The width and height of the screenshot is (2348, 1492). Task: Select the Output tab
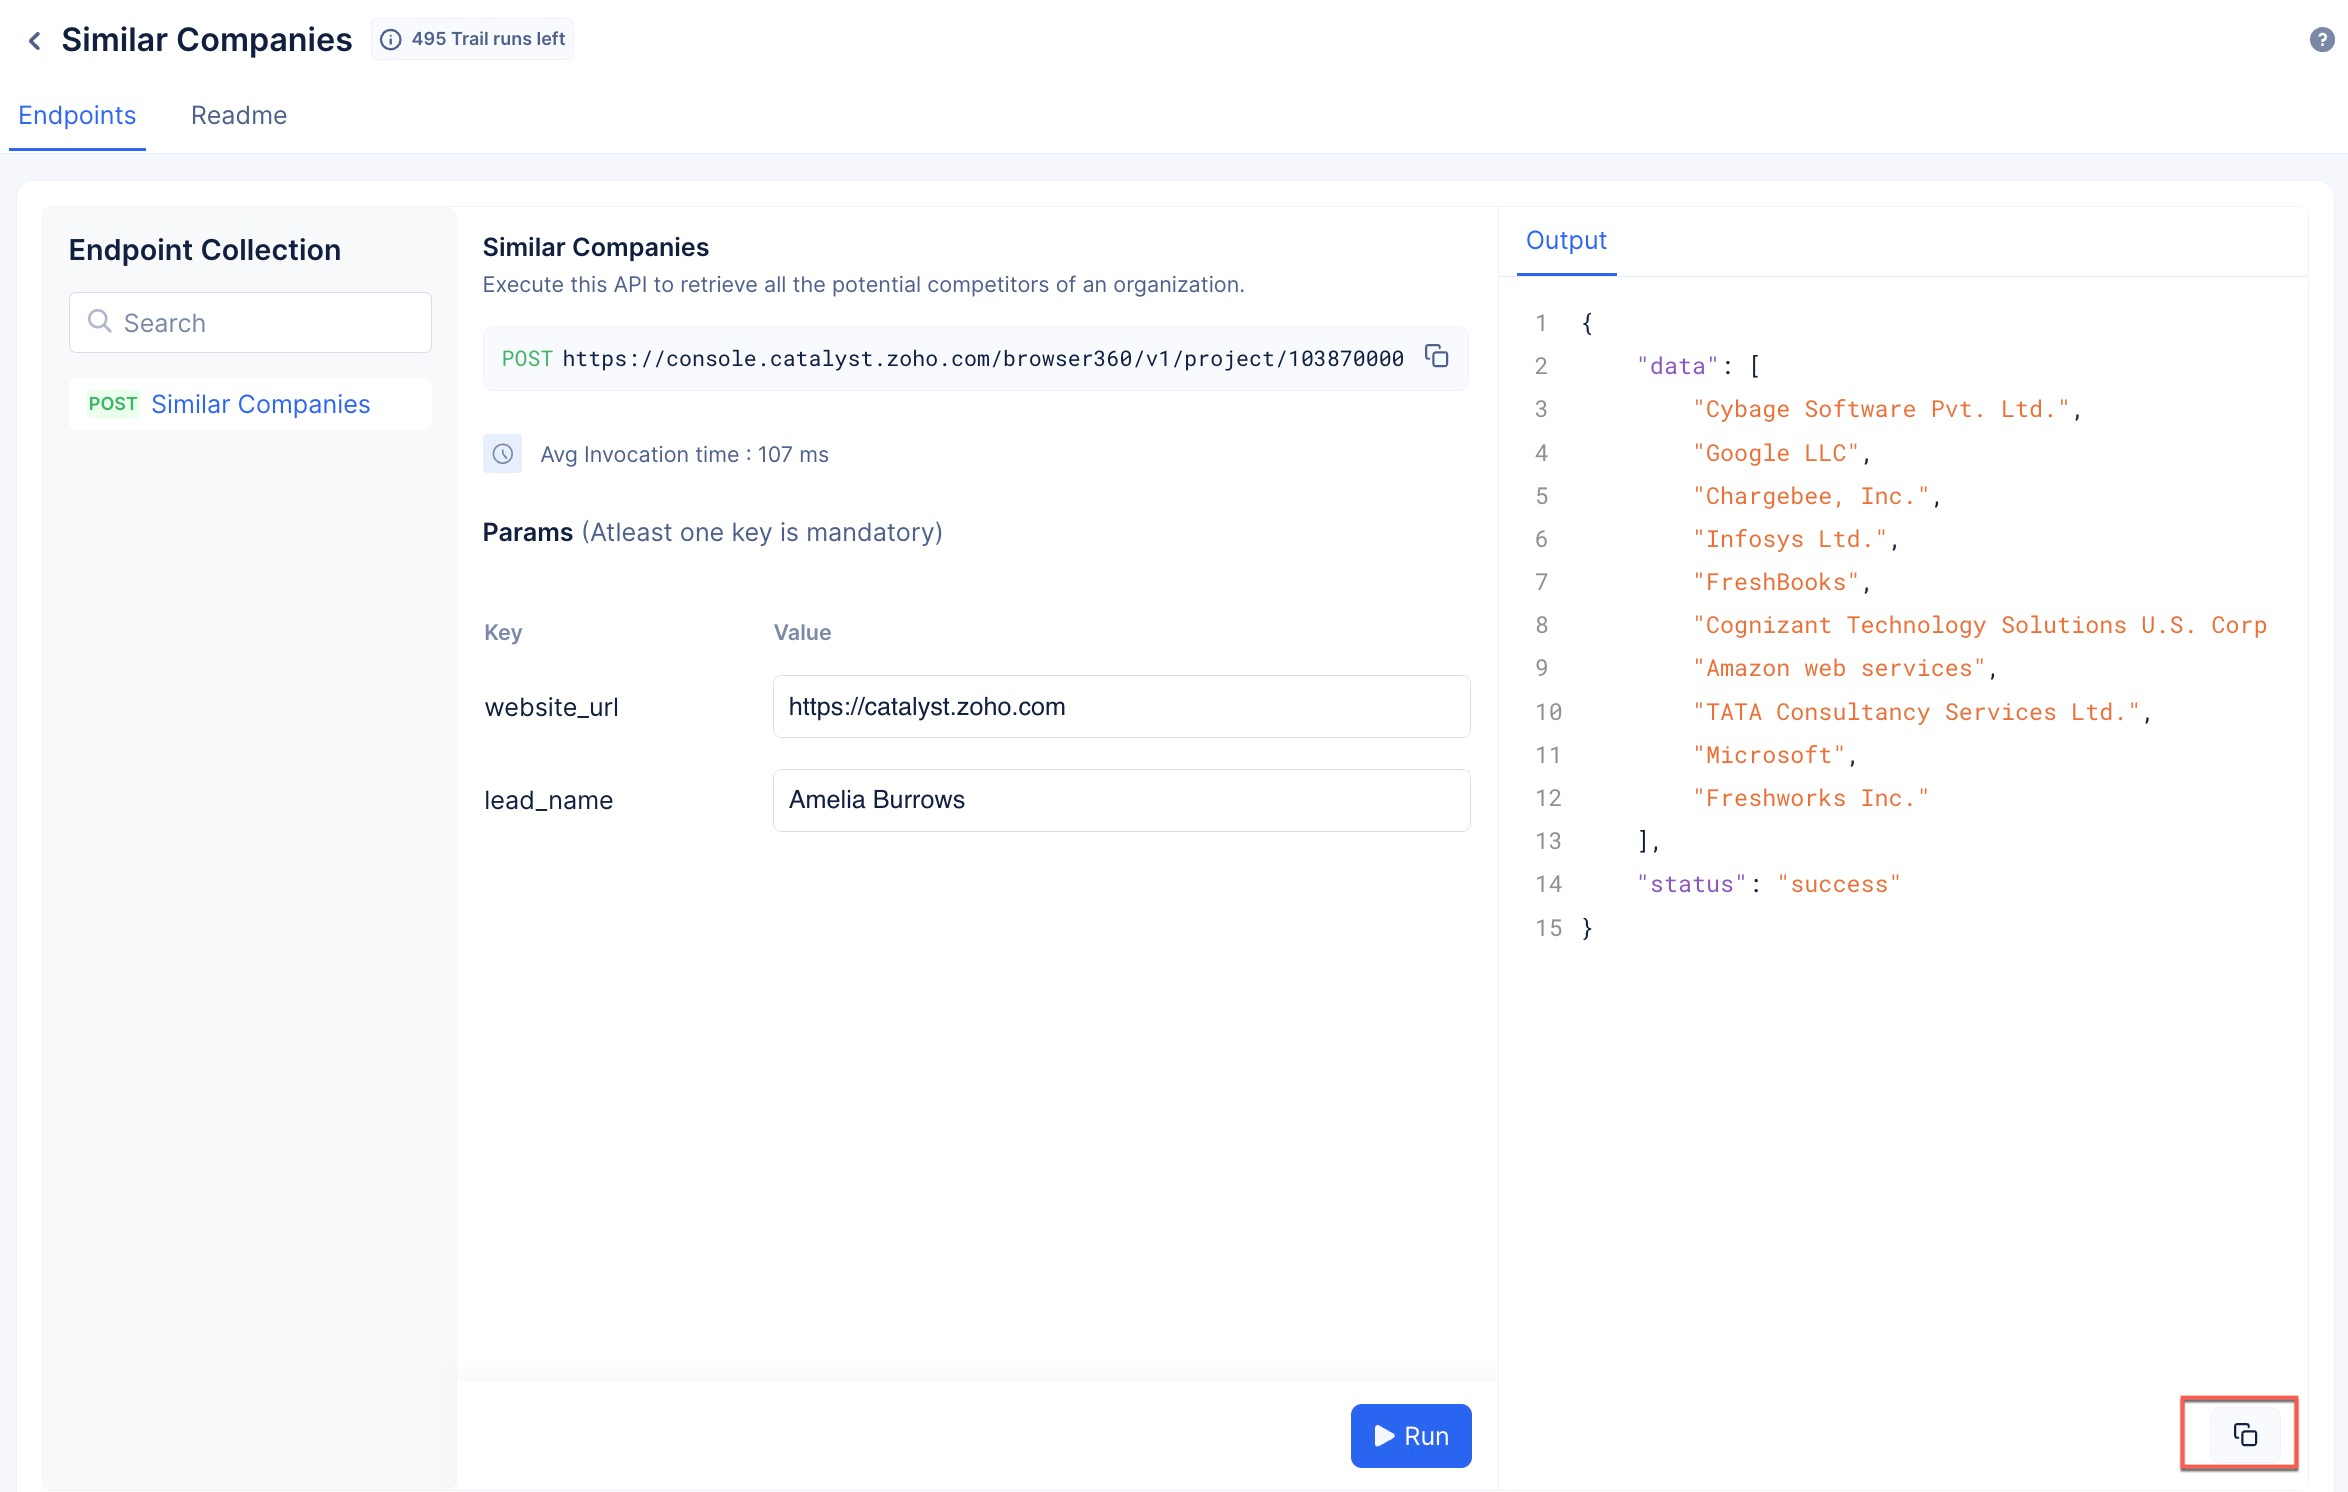pos(1566,240)
